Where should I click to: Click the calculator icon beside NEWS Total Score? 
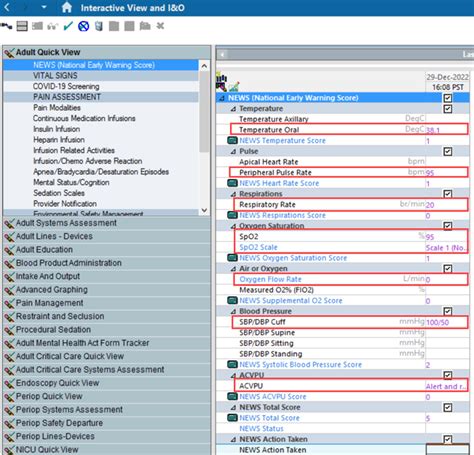232,418
